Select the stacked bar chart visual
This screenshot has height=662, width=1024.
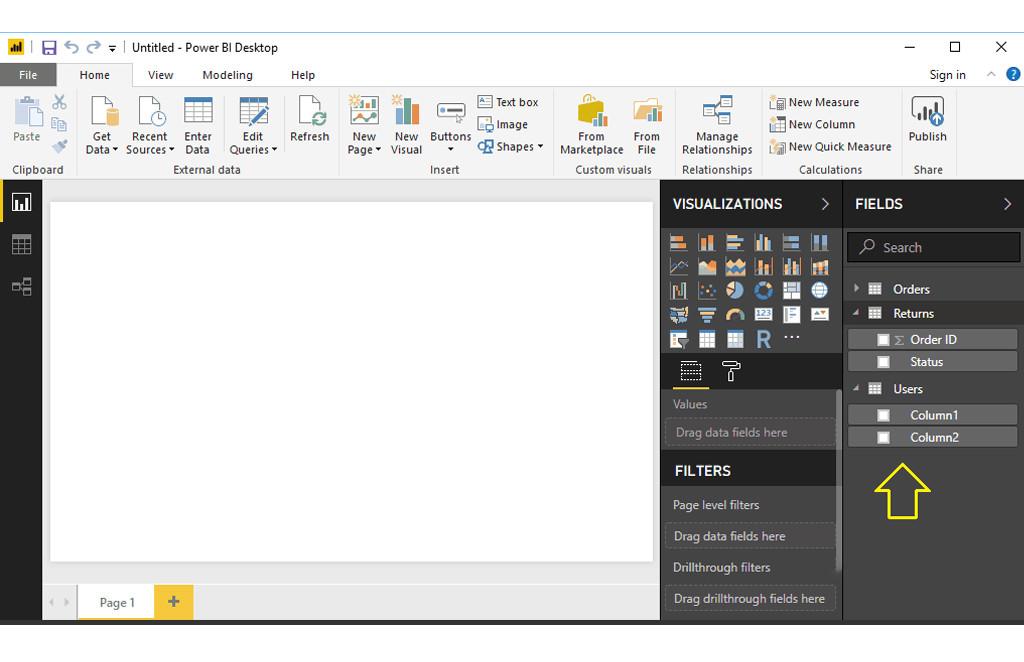[x=679, y=243]
